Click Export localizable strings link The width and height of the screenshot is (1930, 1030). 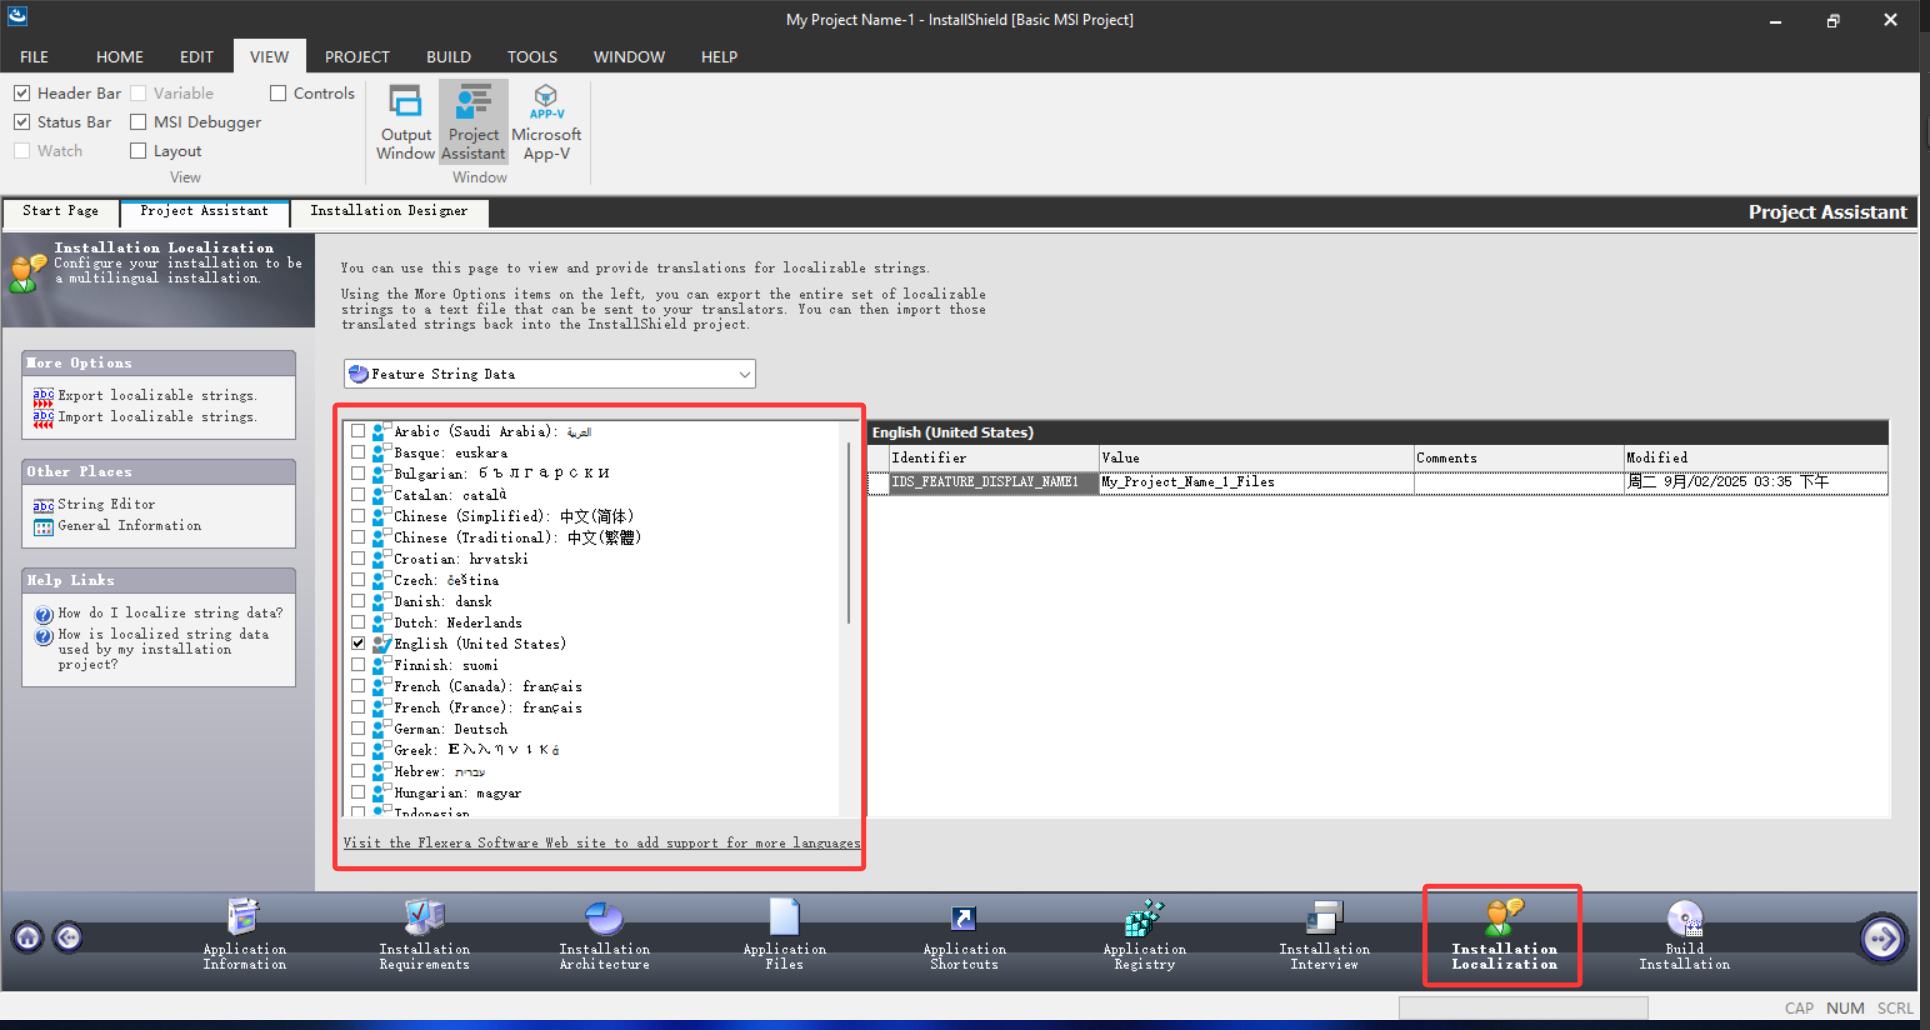pos(157,396)
